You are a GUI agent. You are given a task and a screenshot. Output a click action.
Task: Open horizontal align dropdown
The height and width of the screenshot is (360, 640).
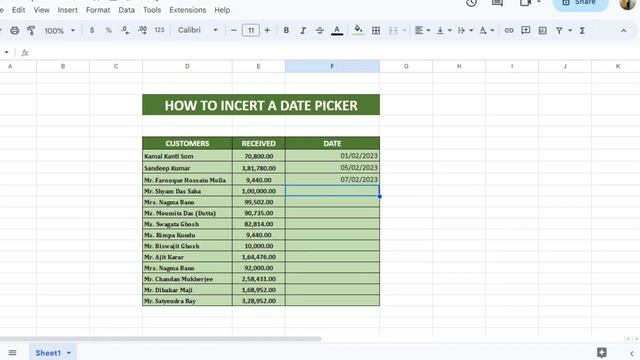(422, 31)
